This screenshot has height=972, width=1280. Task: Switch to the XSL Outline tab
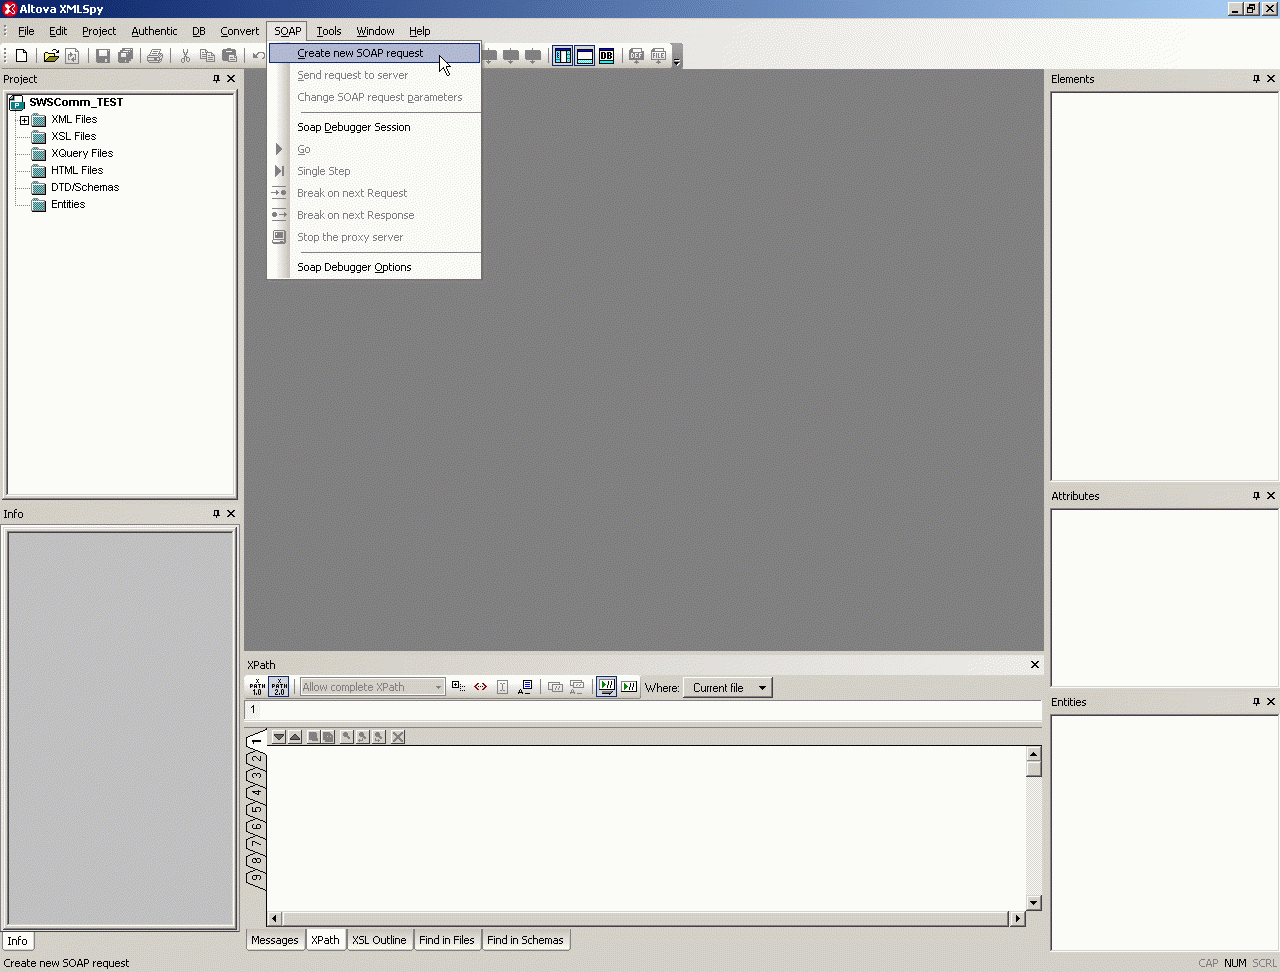379,940
